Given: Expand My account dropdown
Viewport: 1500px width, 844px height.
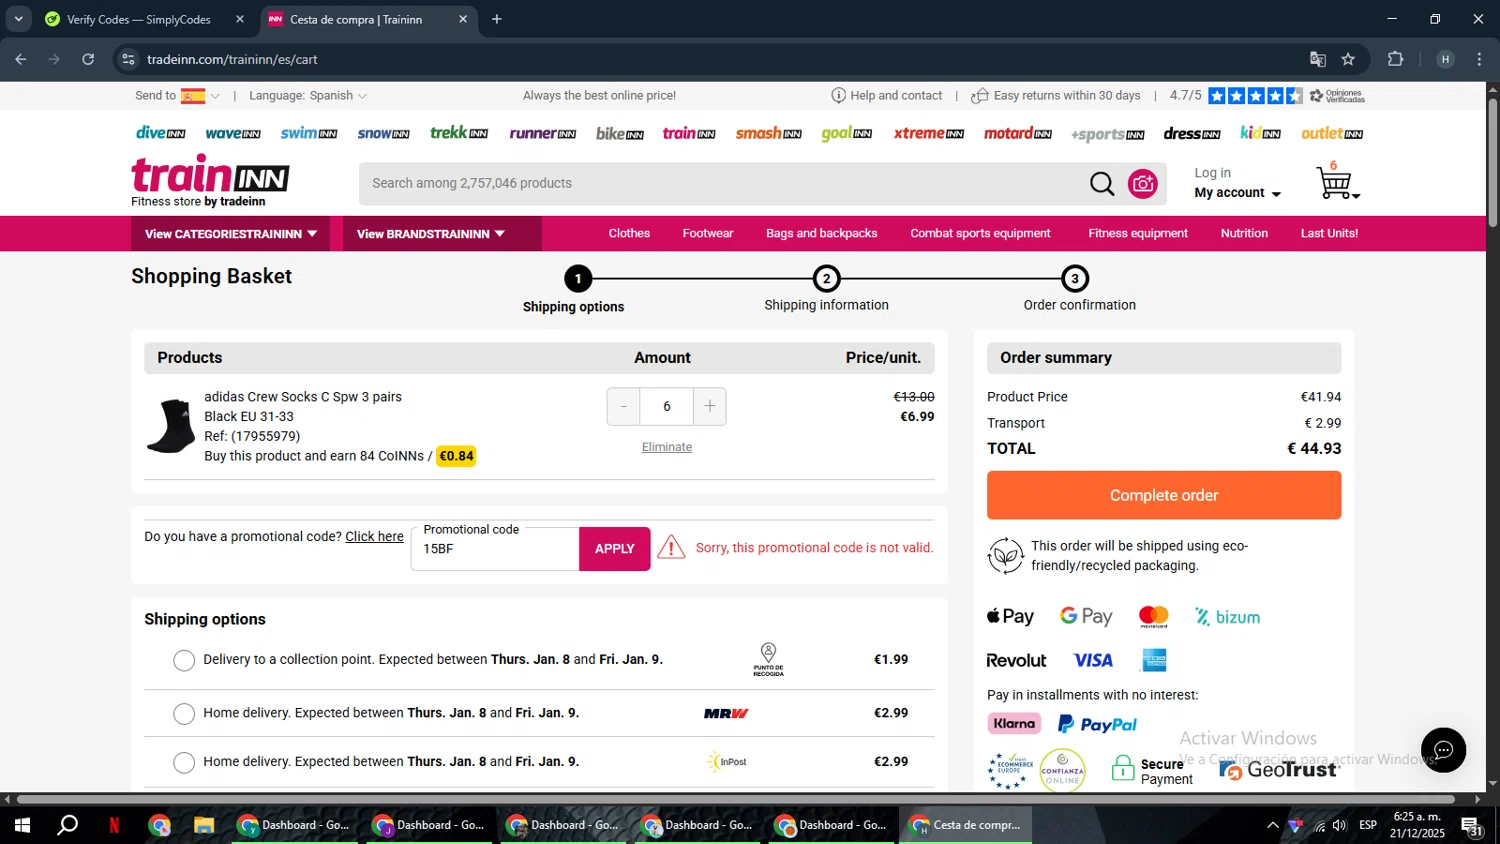Looking at the screenshot, I should click(x=1238, y=193).
